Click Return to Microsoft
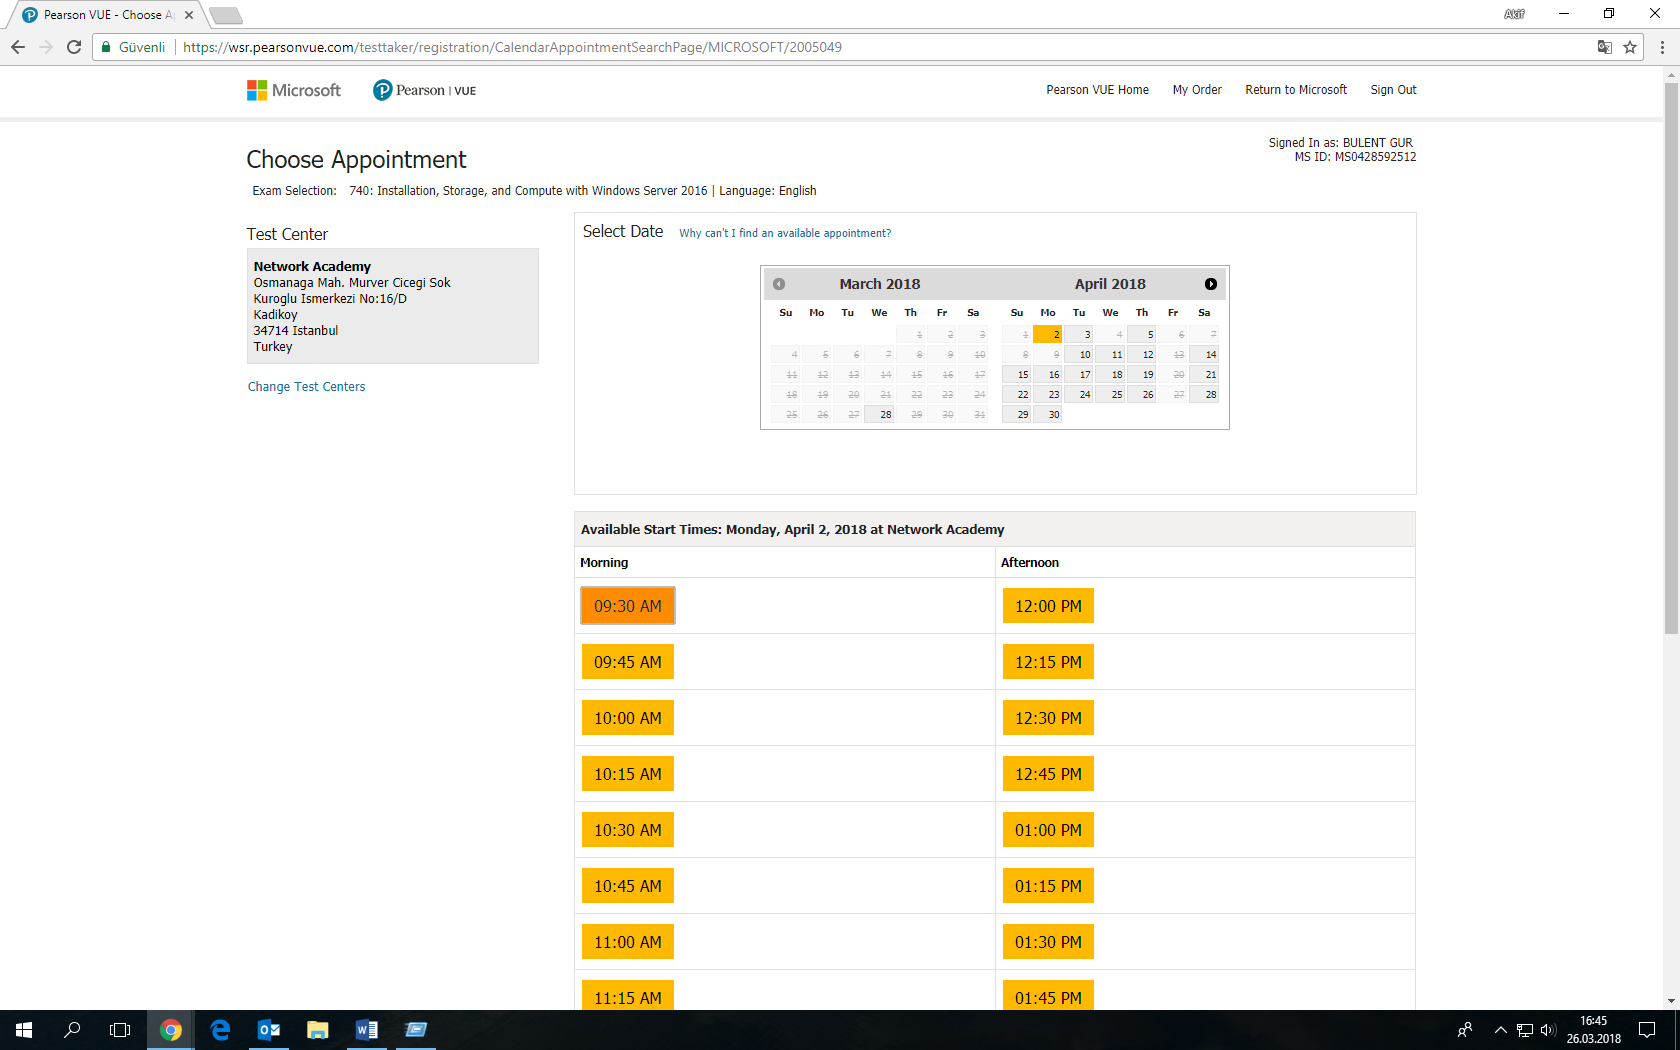This screenshot has height=1050, width=1680. click(1296, 90)
